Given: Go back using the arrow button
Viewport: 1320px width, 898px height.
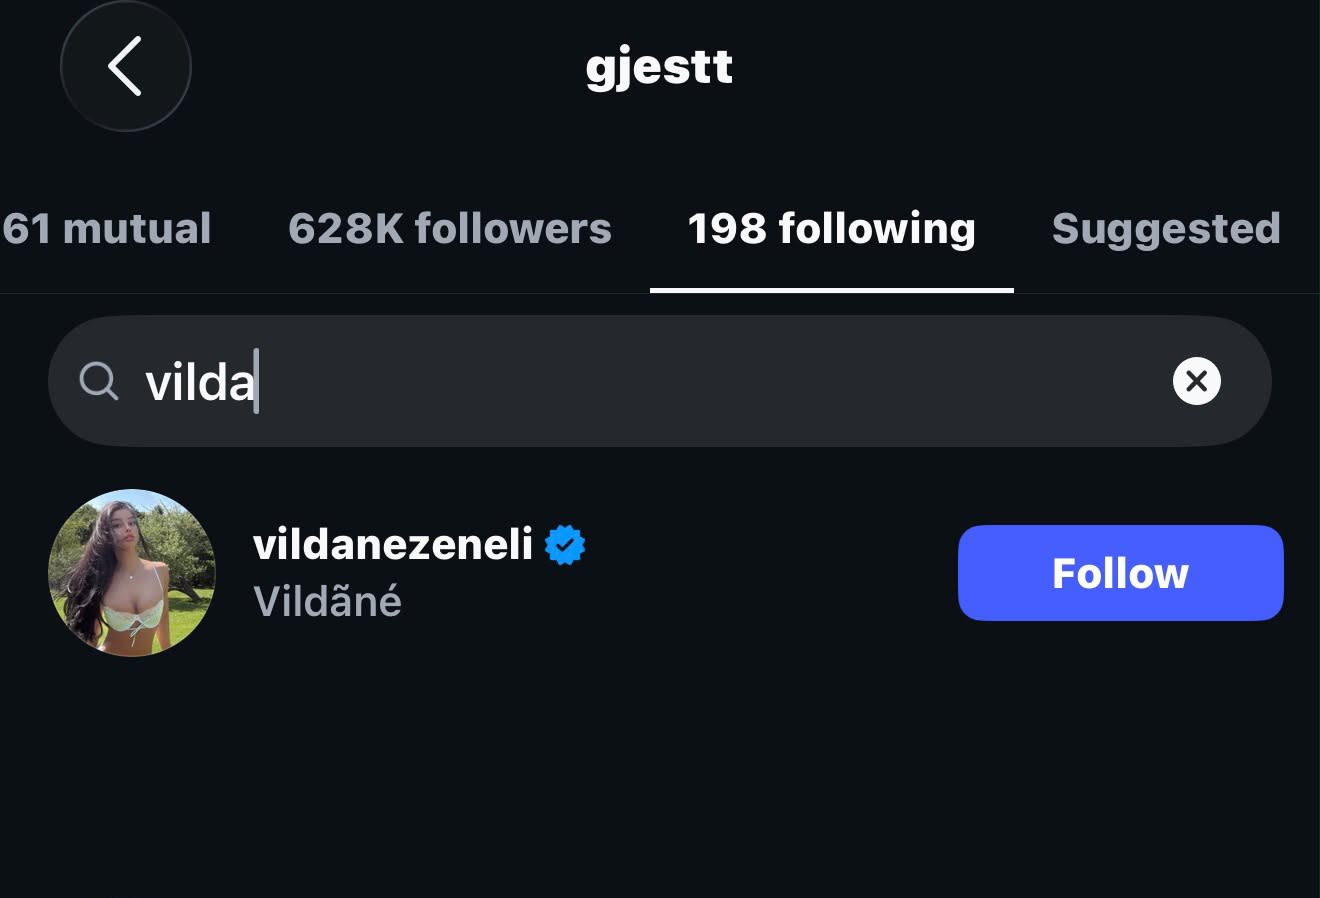Looking at the screenshot, I should pos(125,66).
